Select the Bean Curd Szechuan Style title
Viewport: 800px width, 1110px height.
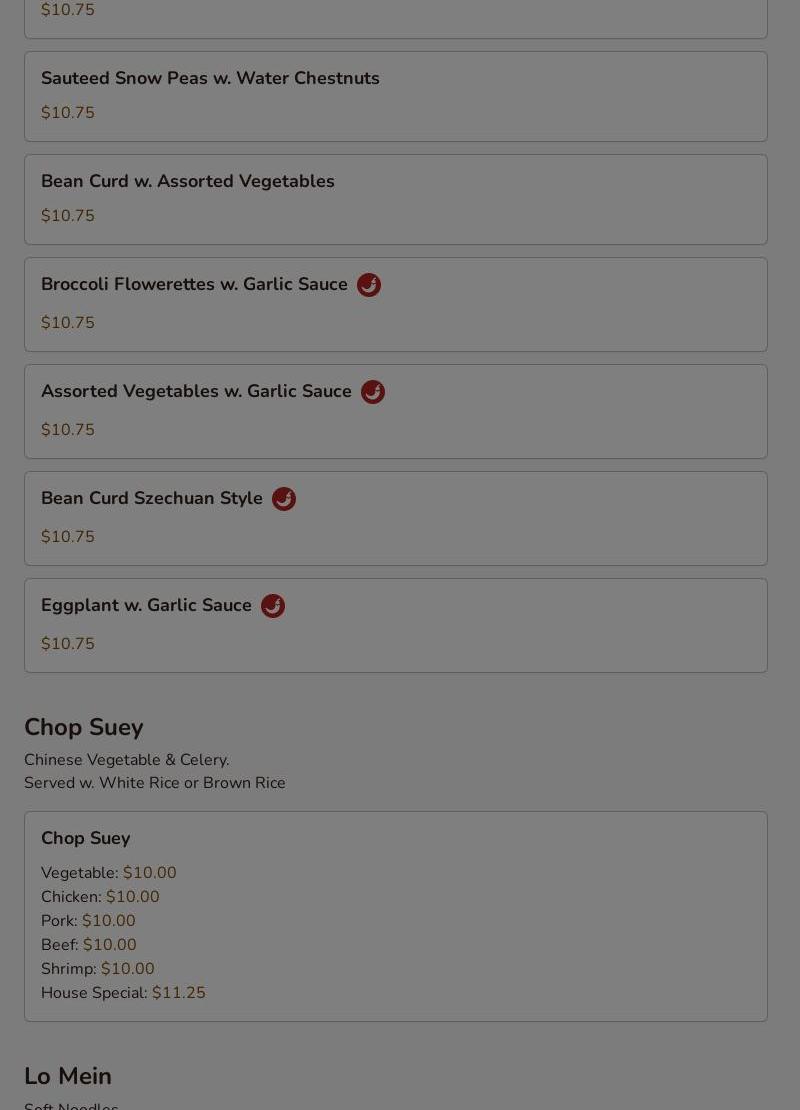pos(152,498)
